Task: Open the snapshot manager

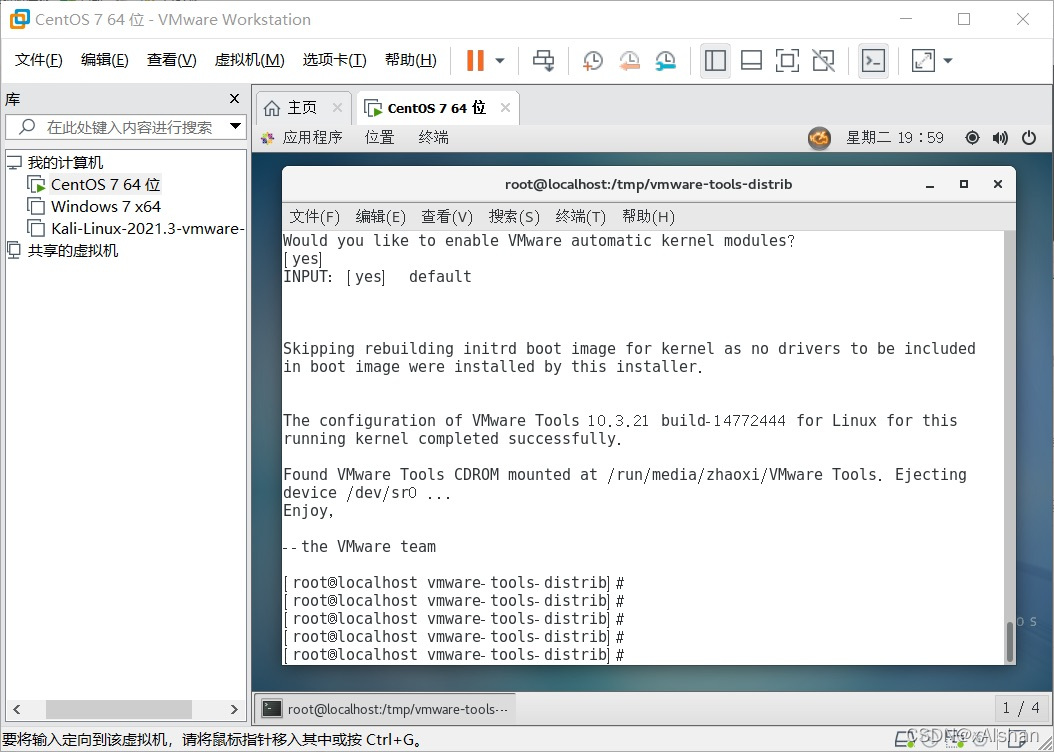Action: coord(665,60)
